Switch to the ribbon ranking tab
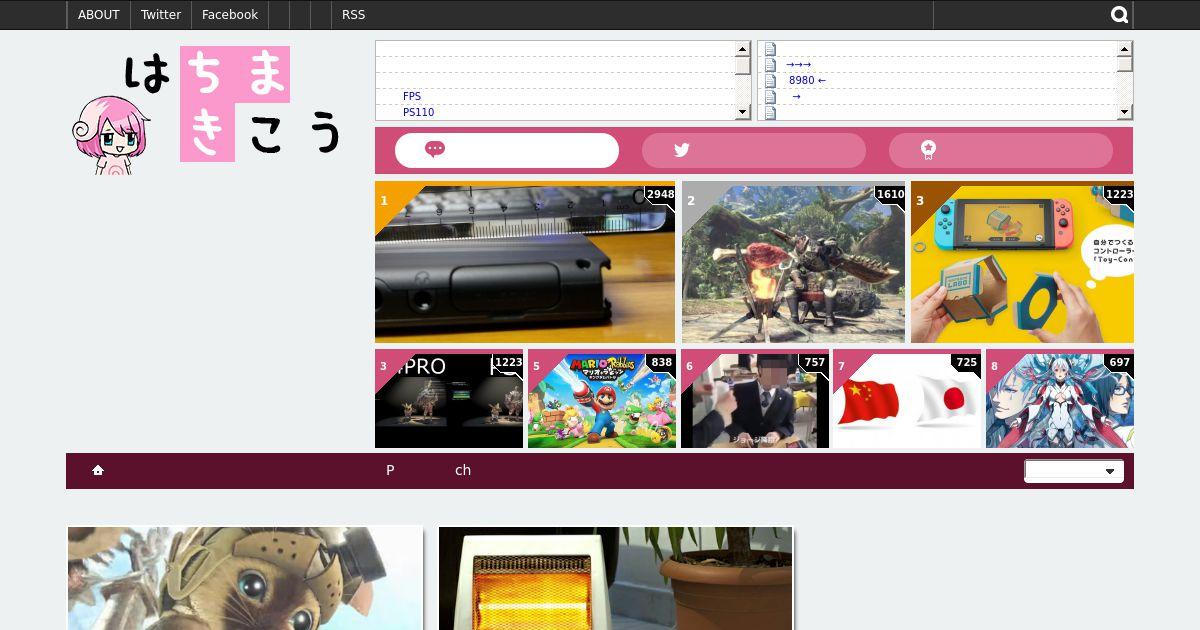Viewport: 1200px width, 630px height. [1001, 150]
